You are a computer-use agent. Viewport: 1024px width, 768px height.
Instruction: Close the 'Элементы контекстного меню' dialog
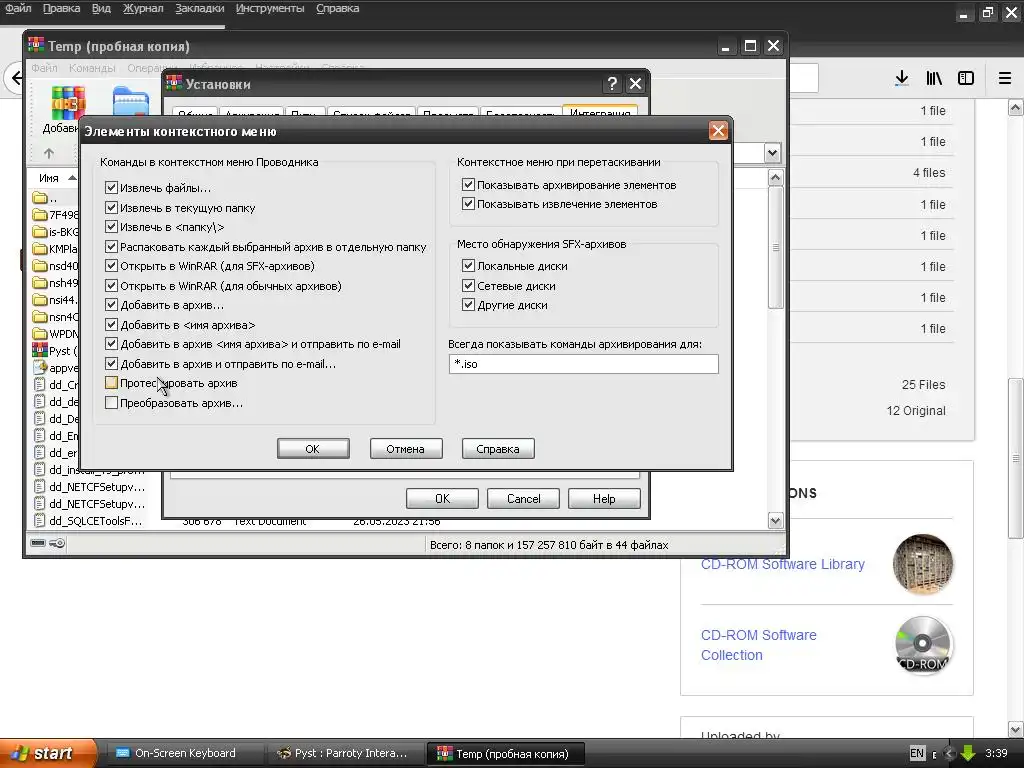click(718, 131)
